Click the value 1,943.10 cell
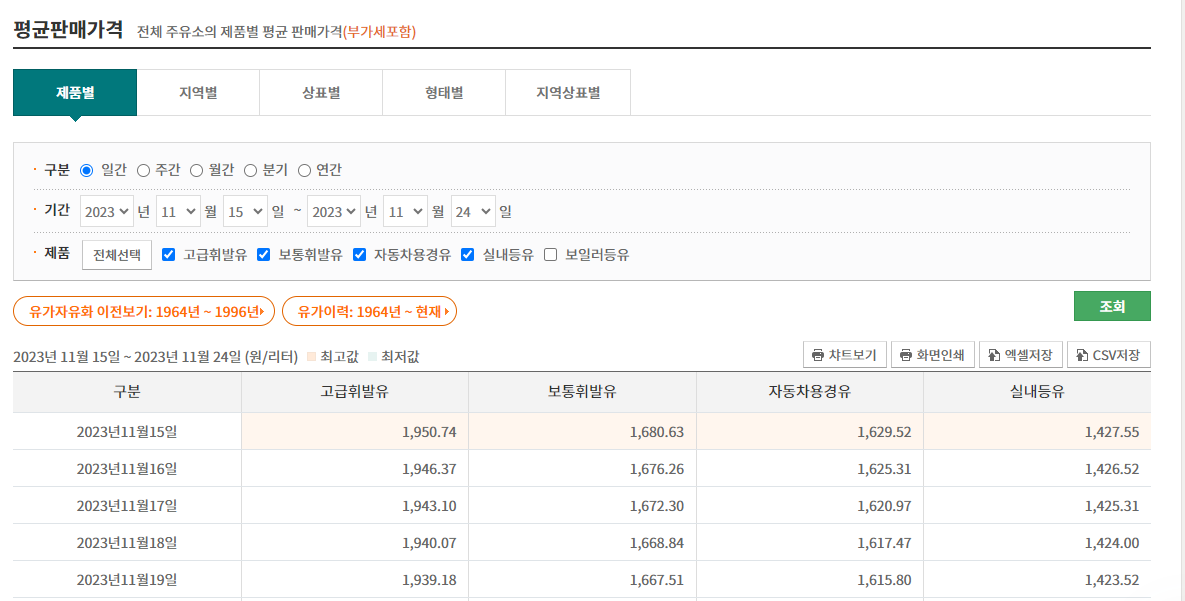This screenshot has width=1185, height=601. (x=355, y=506)
